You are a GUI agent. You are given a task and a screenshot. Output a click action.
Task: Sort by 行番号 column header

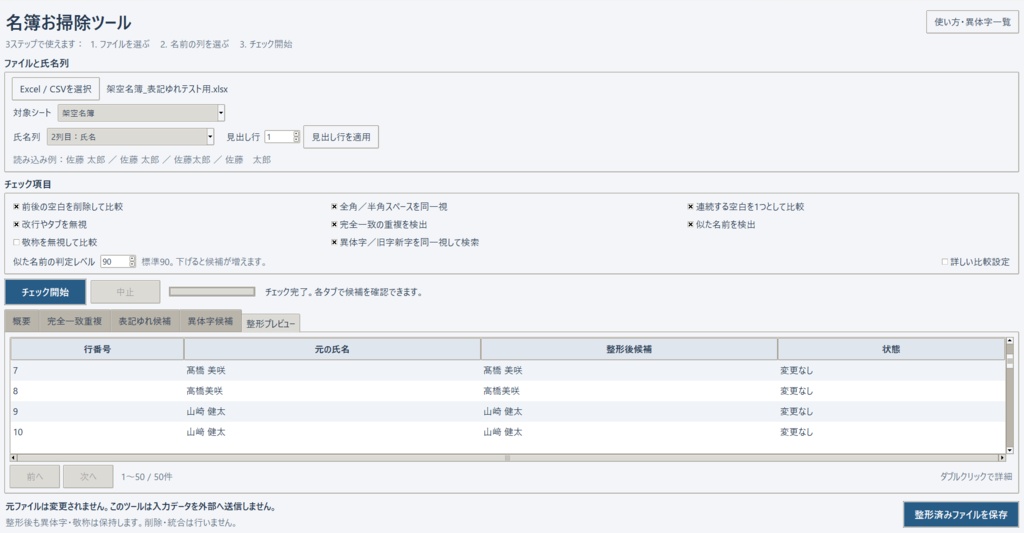pos(97,349)
